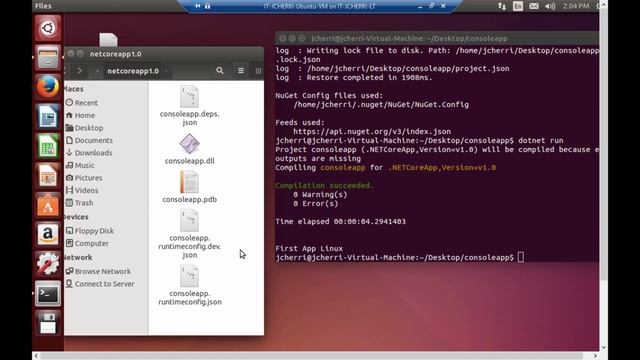Select the consoleapp.runtimeconfig.json file
640x360 pixels.
[x=189, y=285]
